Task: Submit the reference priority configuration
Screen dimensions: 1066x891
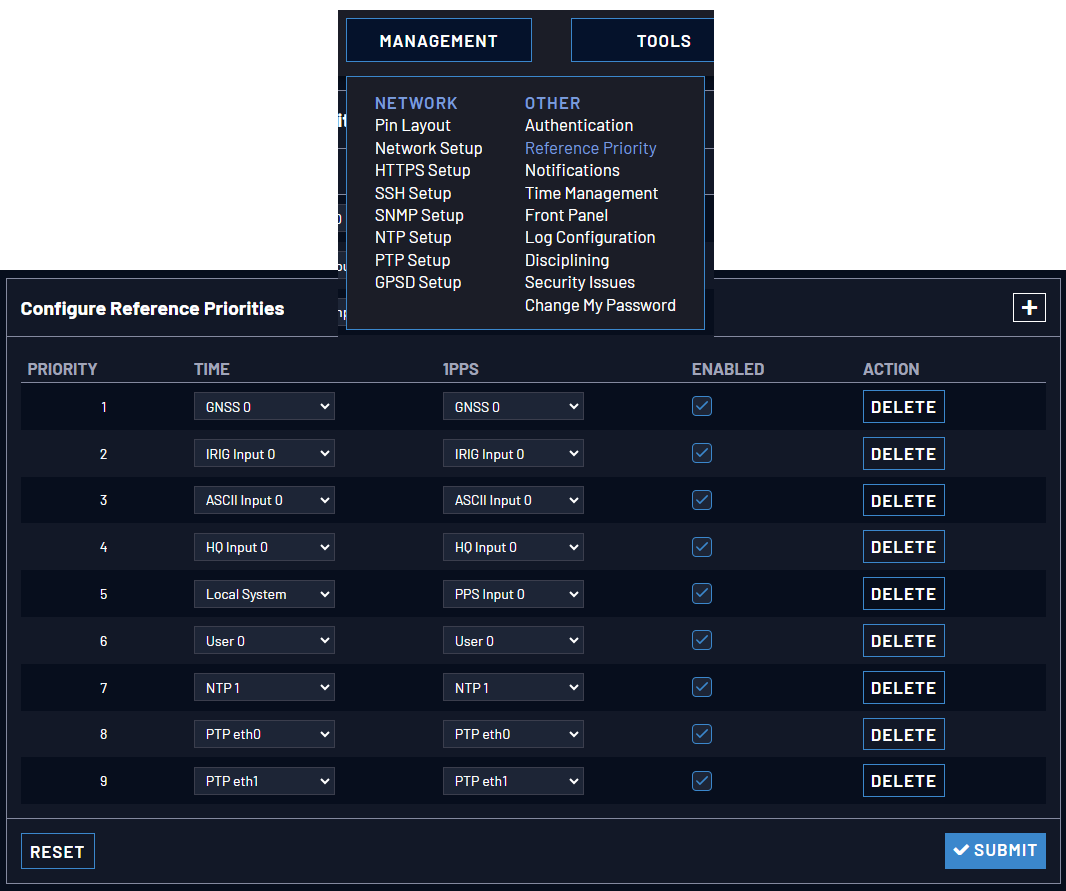Action: pos(995,850)
